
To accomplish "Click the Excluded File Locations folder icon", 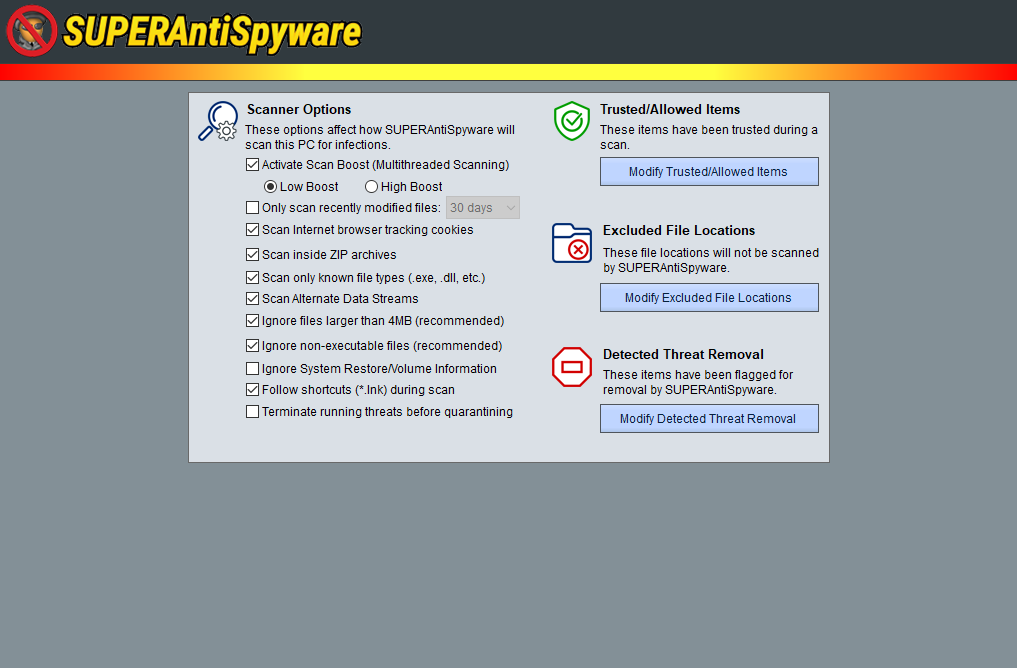I will coord(571,243).
